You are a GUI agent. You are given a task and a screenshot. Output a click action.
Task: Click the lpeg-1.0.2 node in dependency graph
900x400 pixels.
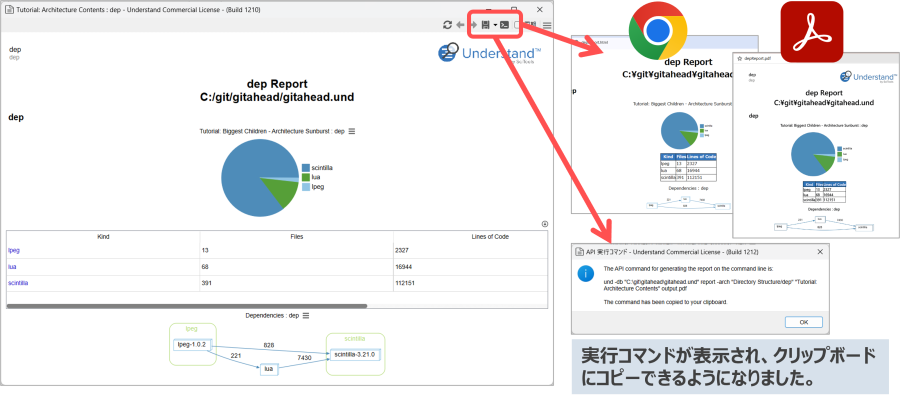193,345
